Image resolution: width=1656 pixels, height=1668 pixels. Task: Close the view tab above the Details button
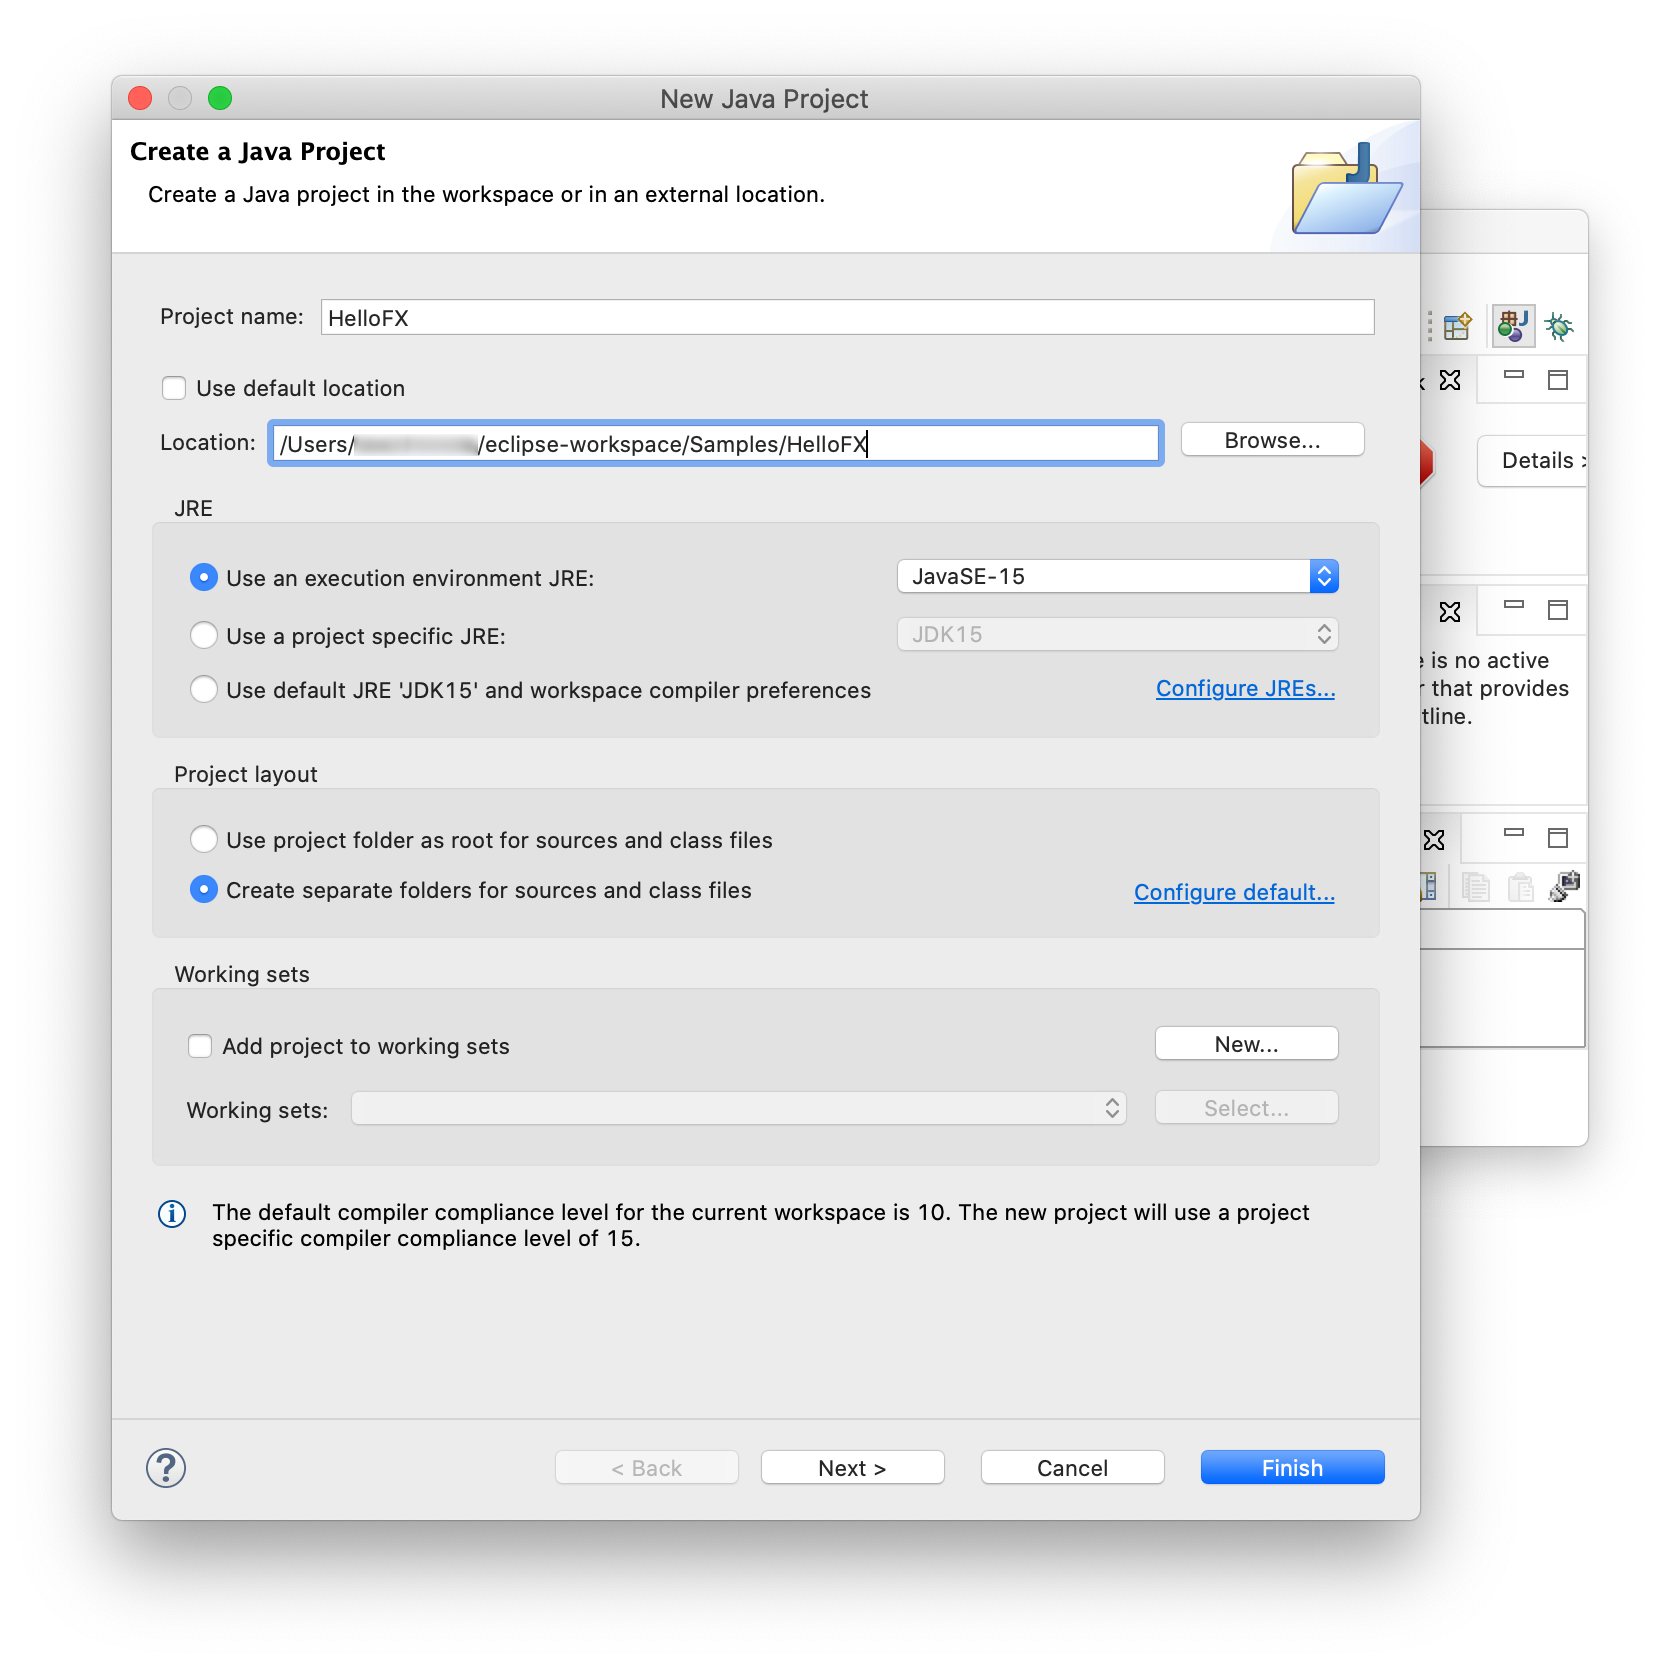1450,380
